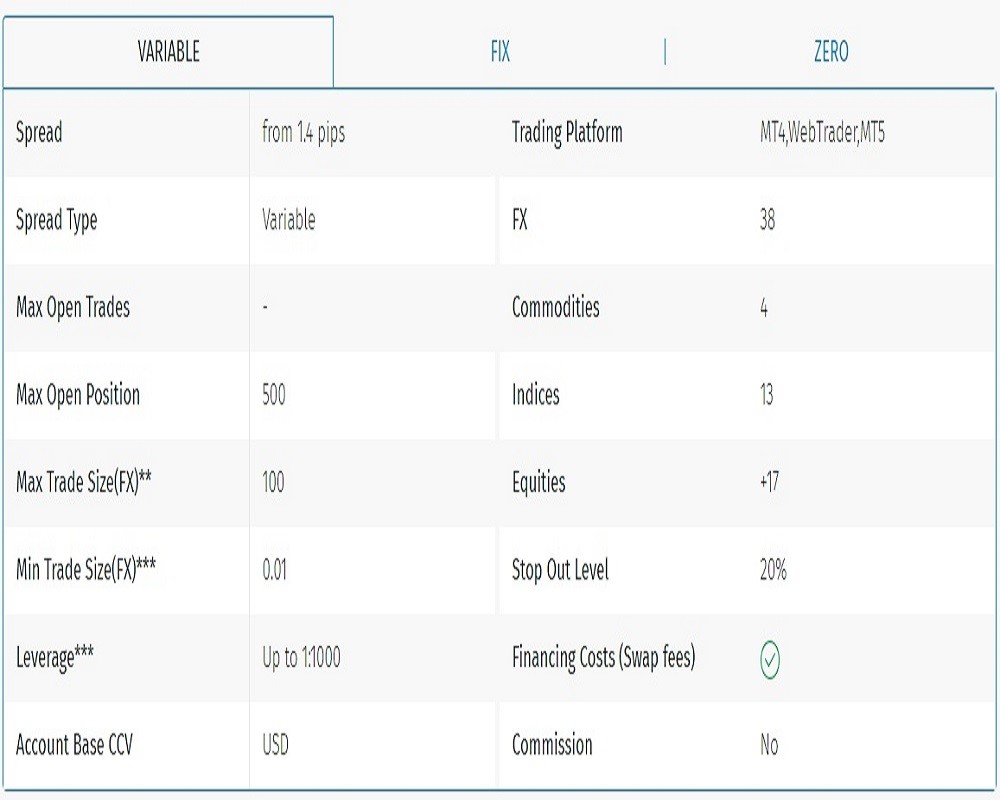Click the Spread row label

tap(39, 133)
